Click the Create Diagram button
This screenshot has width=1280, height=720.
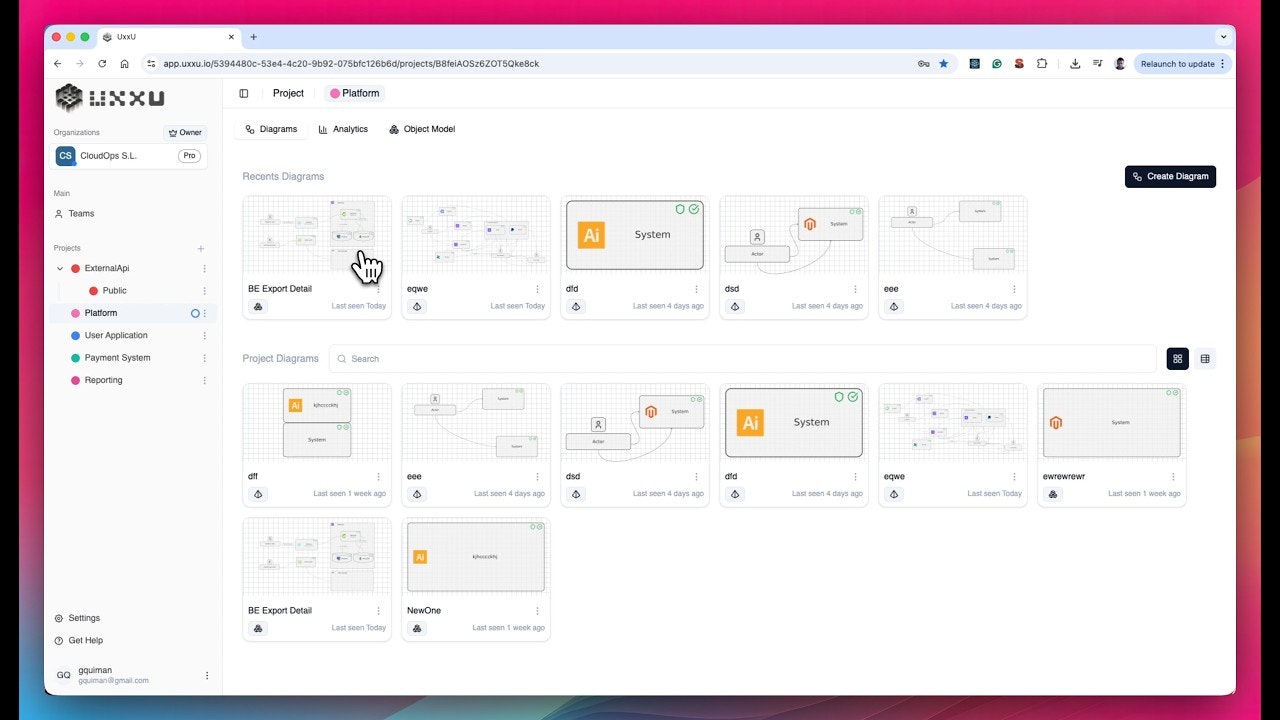tap(1170, 176)
